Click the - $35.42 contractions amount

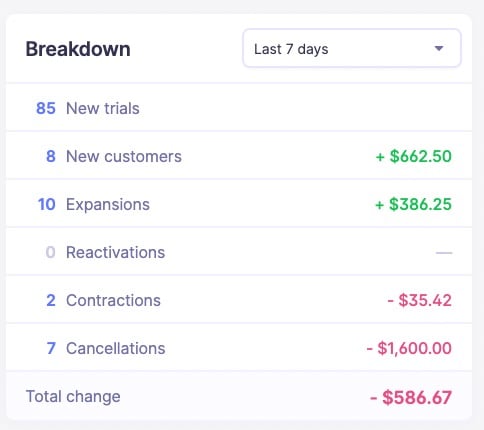(419, 300)
